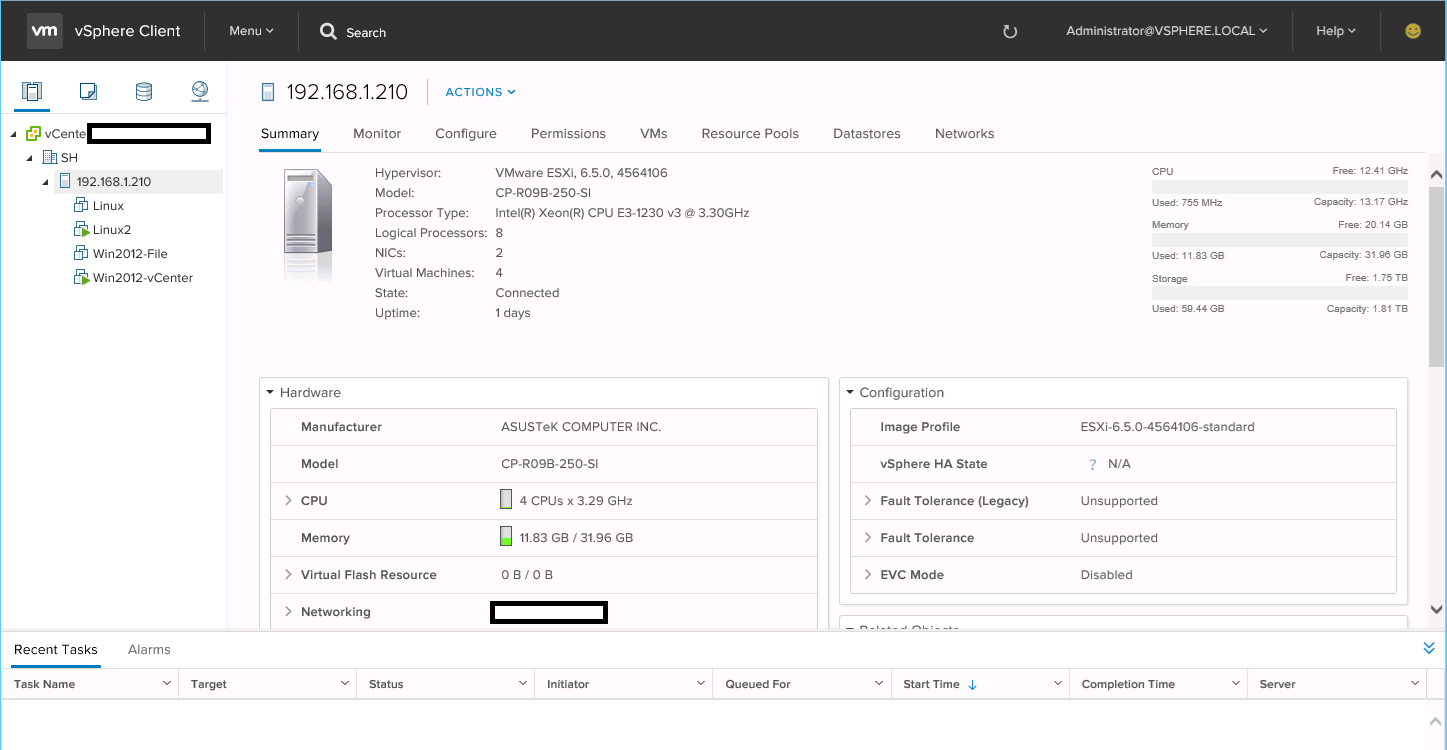Click the SH datacenter icon
The image size is (1447, 750).
click(49, 158)
